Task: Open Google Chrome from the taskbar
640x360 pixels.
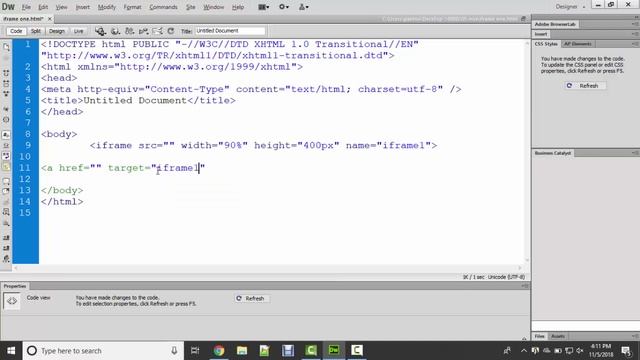Action: click(x=219, y=351)
